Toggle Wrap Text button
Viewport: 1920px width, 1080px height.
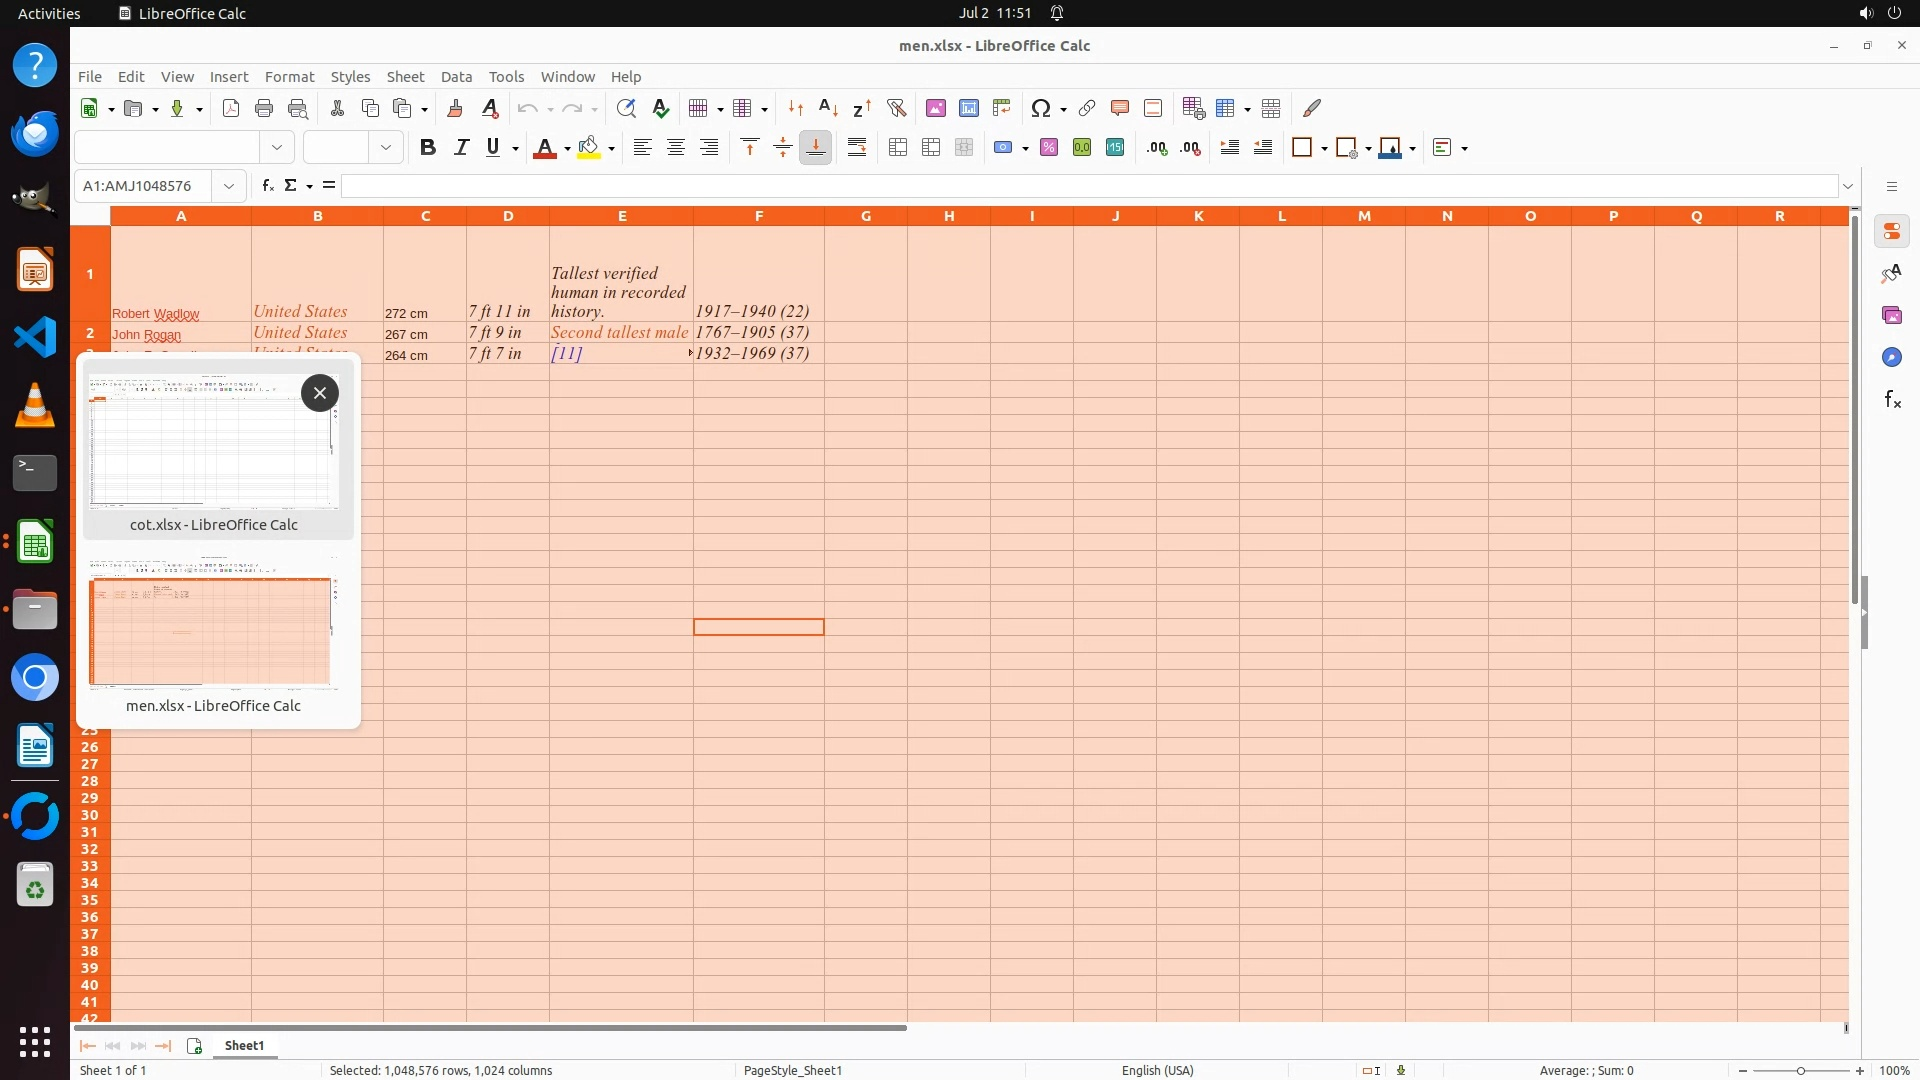pos(857,148)
